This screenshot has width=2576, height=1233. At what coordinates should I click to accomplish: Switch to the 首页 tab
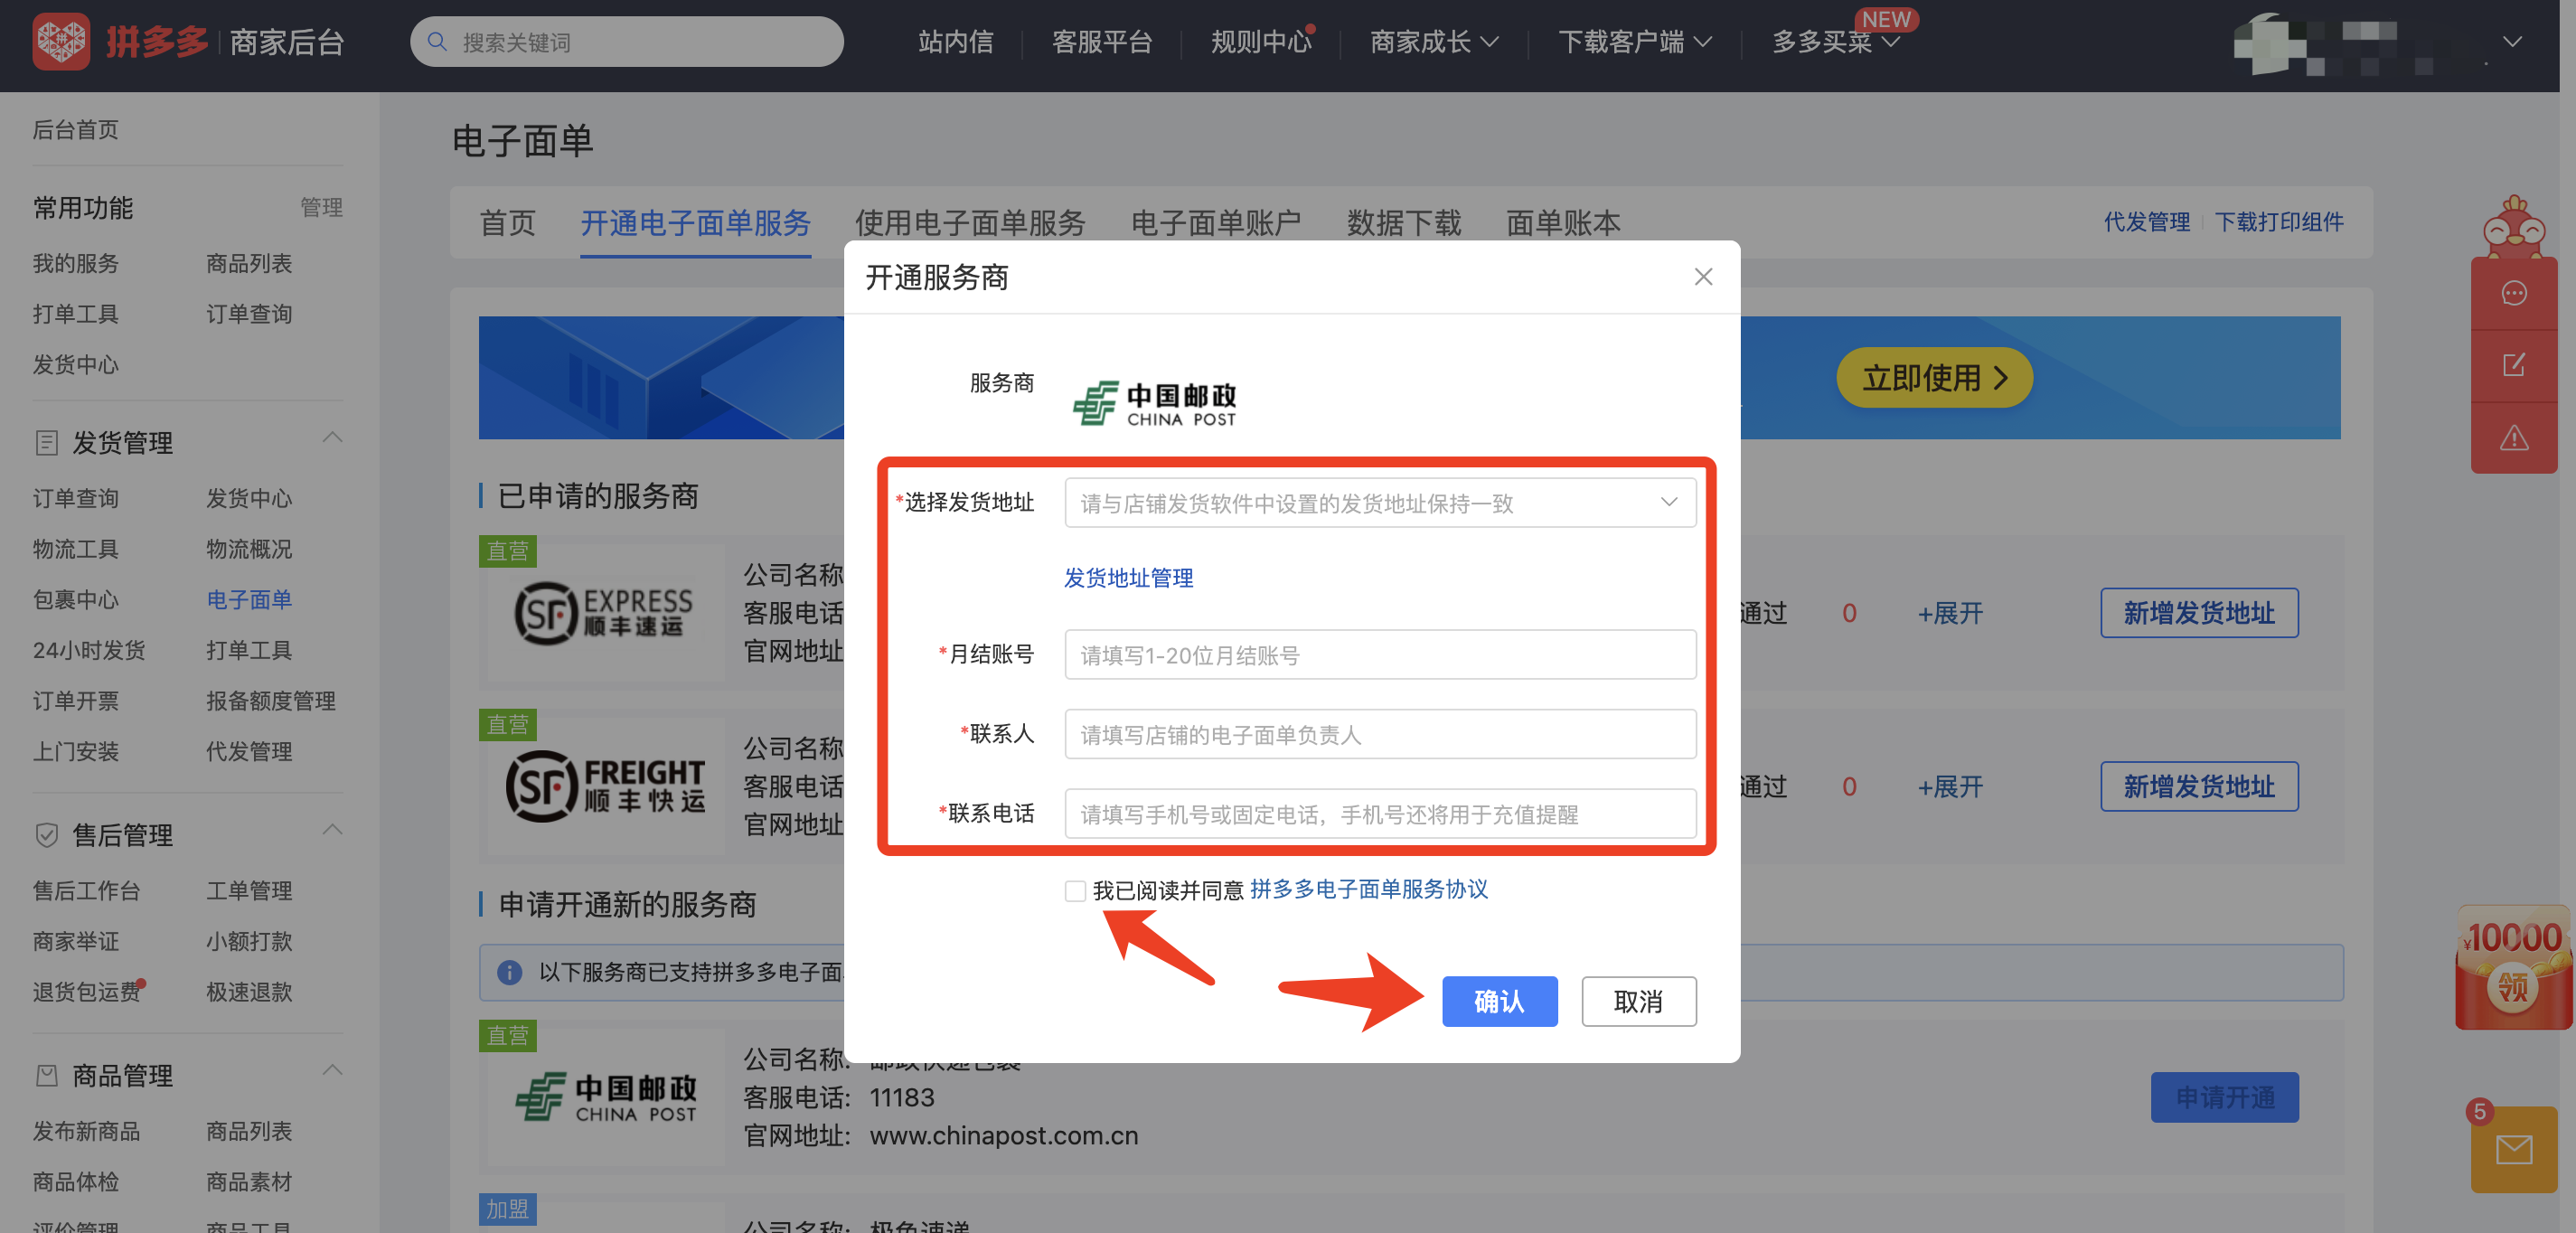[x=508, y=223]
